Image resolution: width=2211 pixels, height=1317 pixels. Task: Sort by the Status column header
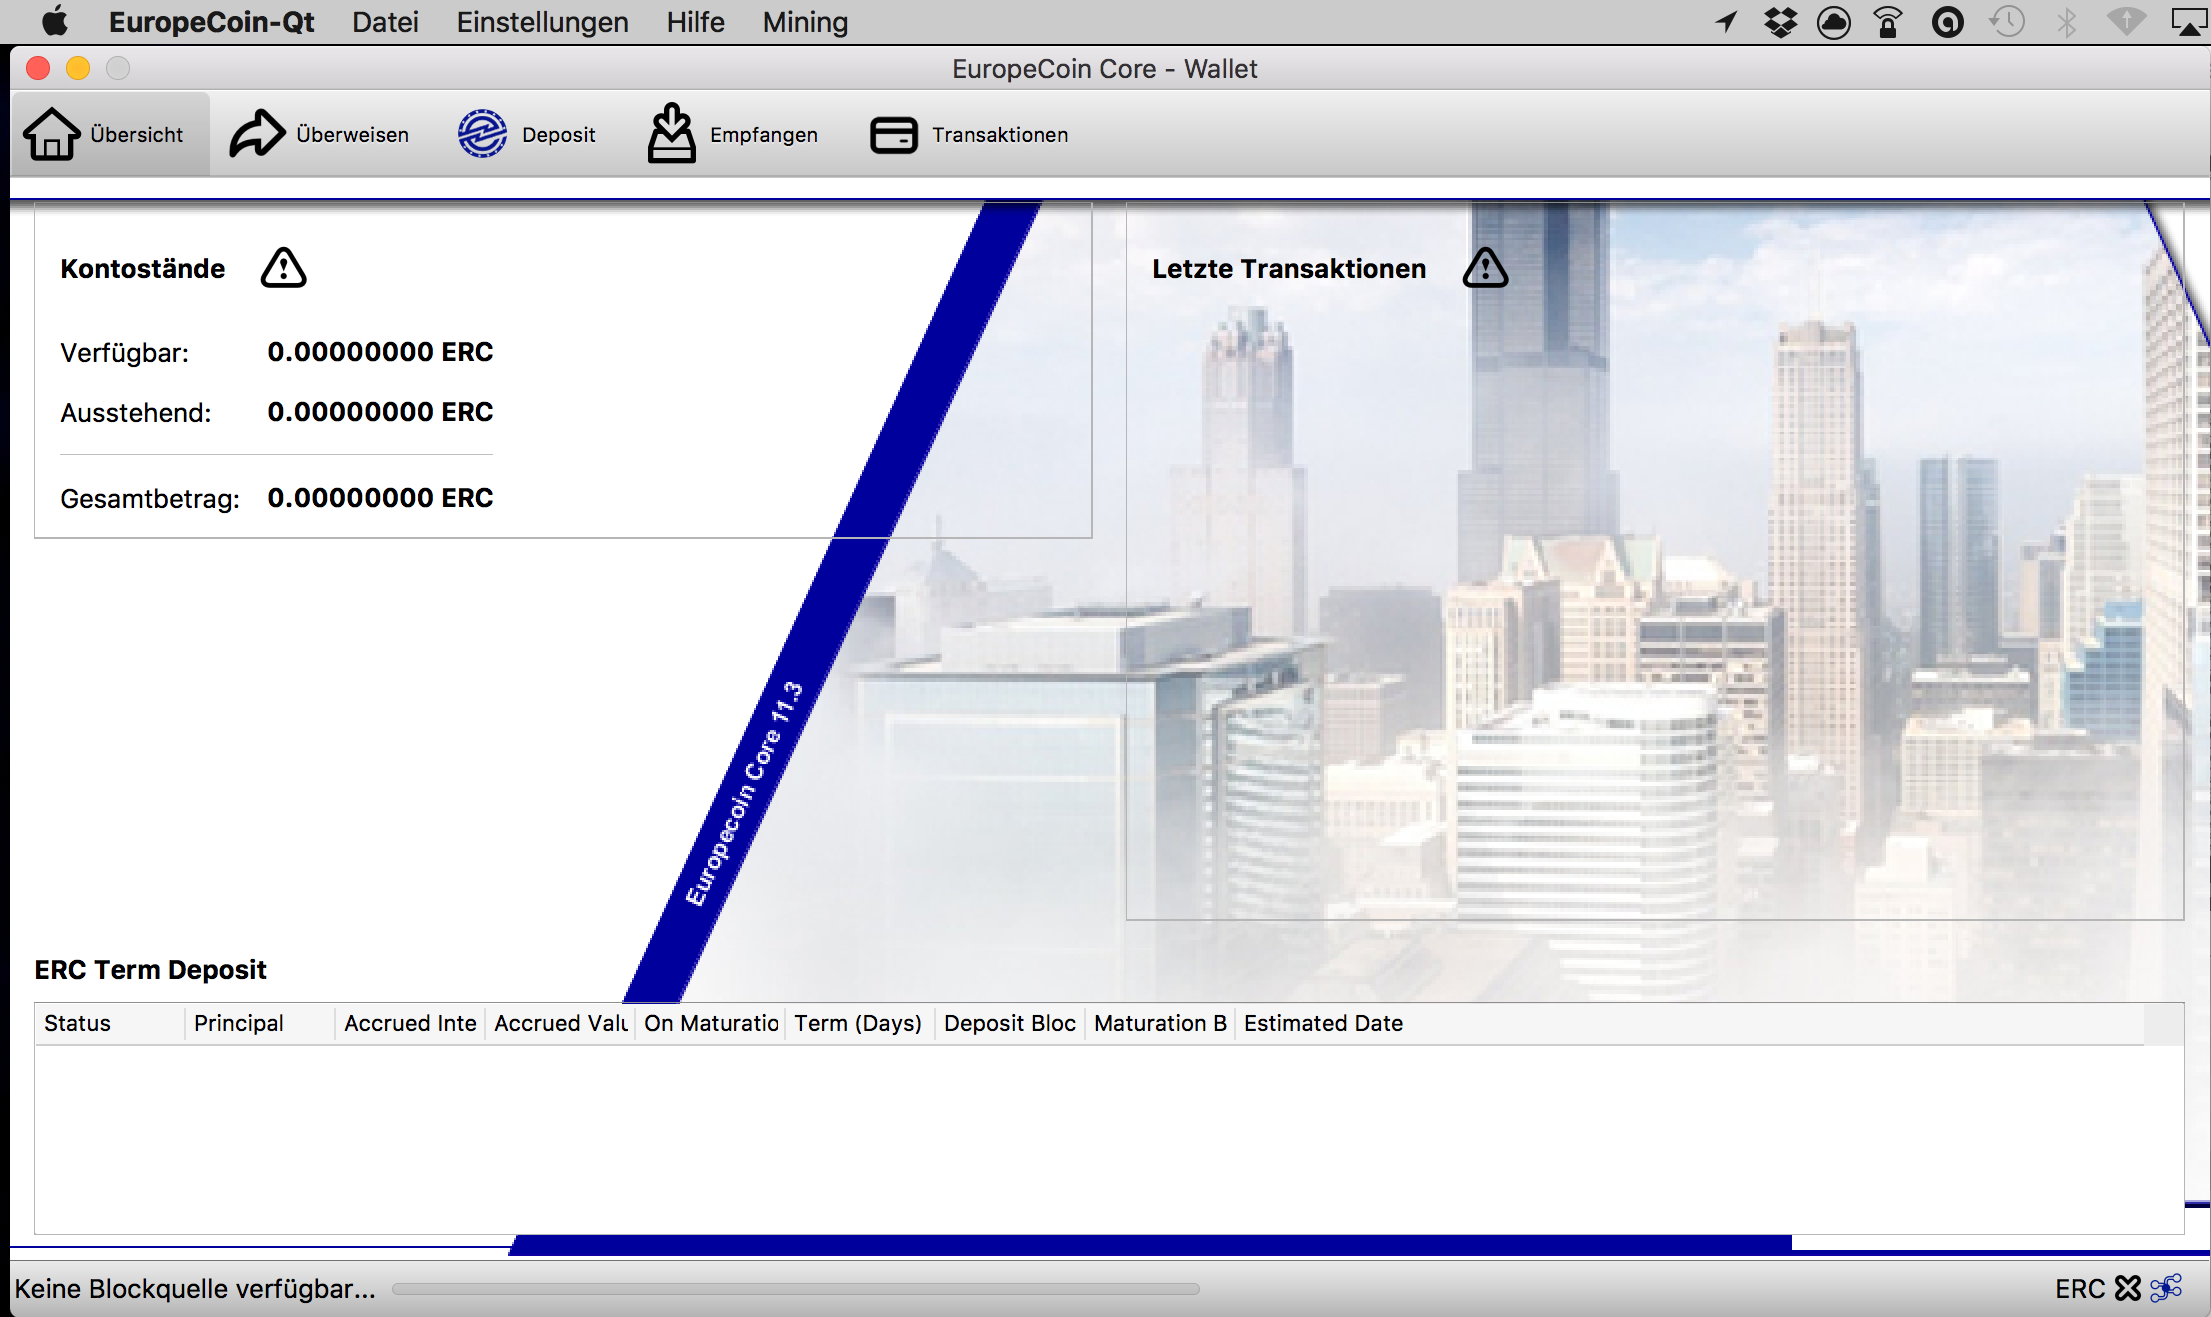[x=110, y=1023]
